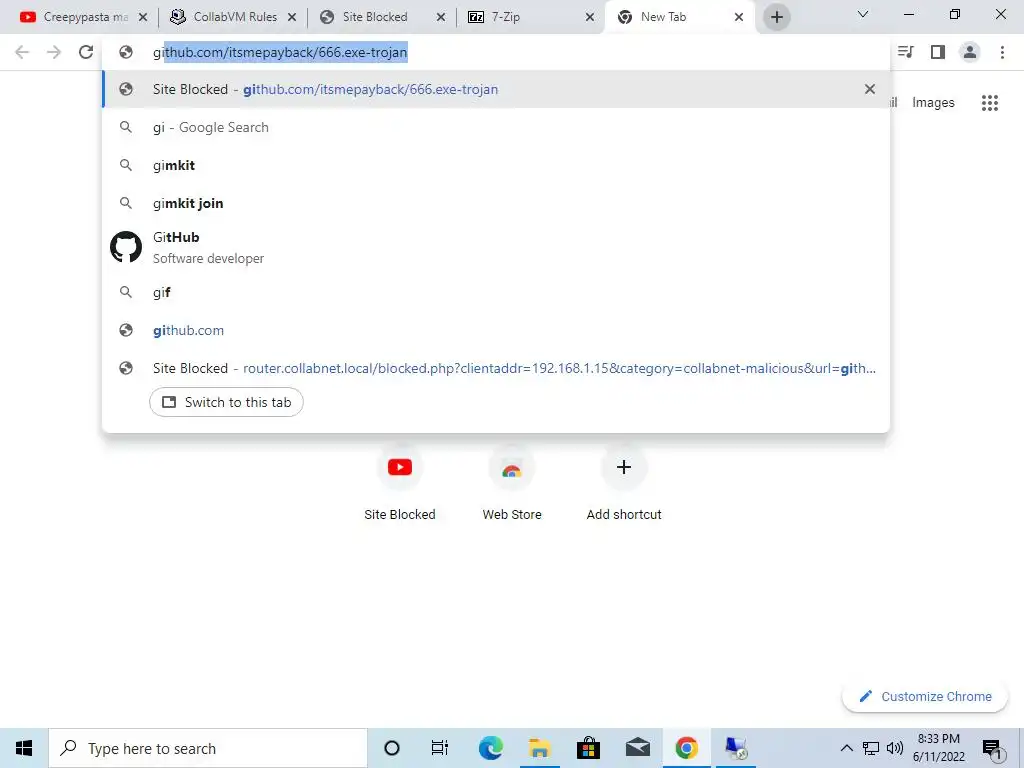Close the Site Blocked tab

coord(441,17)
